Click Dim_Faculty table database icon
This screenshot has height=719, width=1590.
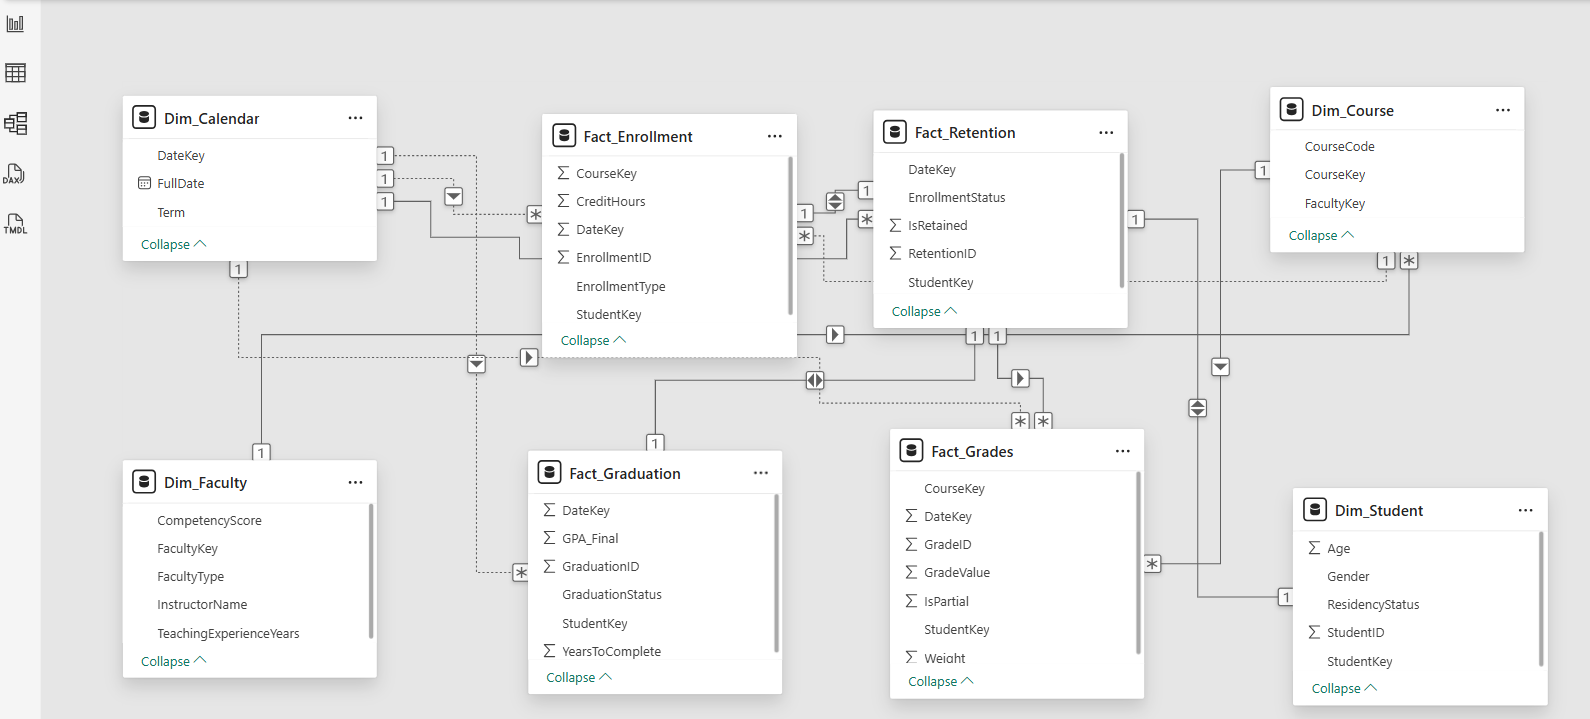(144, 482)
